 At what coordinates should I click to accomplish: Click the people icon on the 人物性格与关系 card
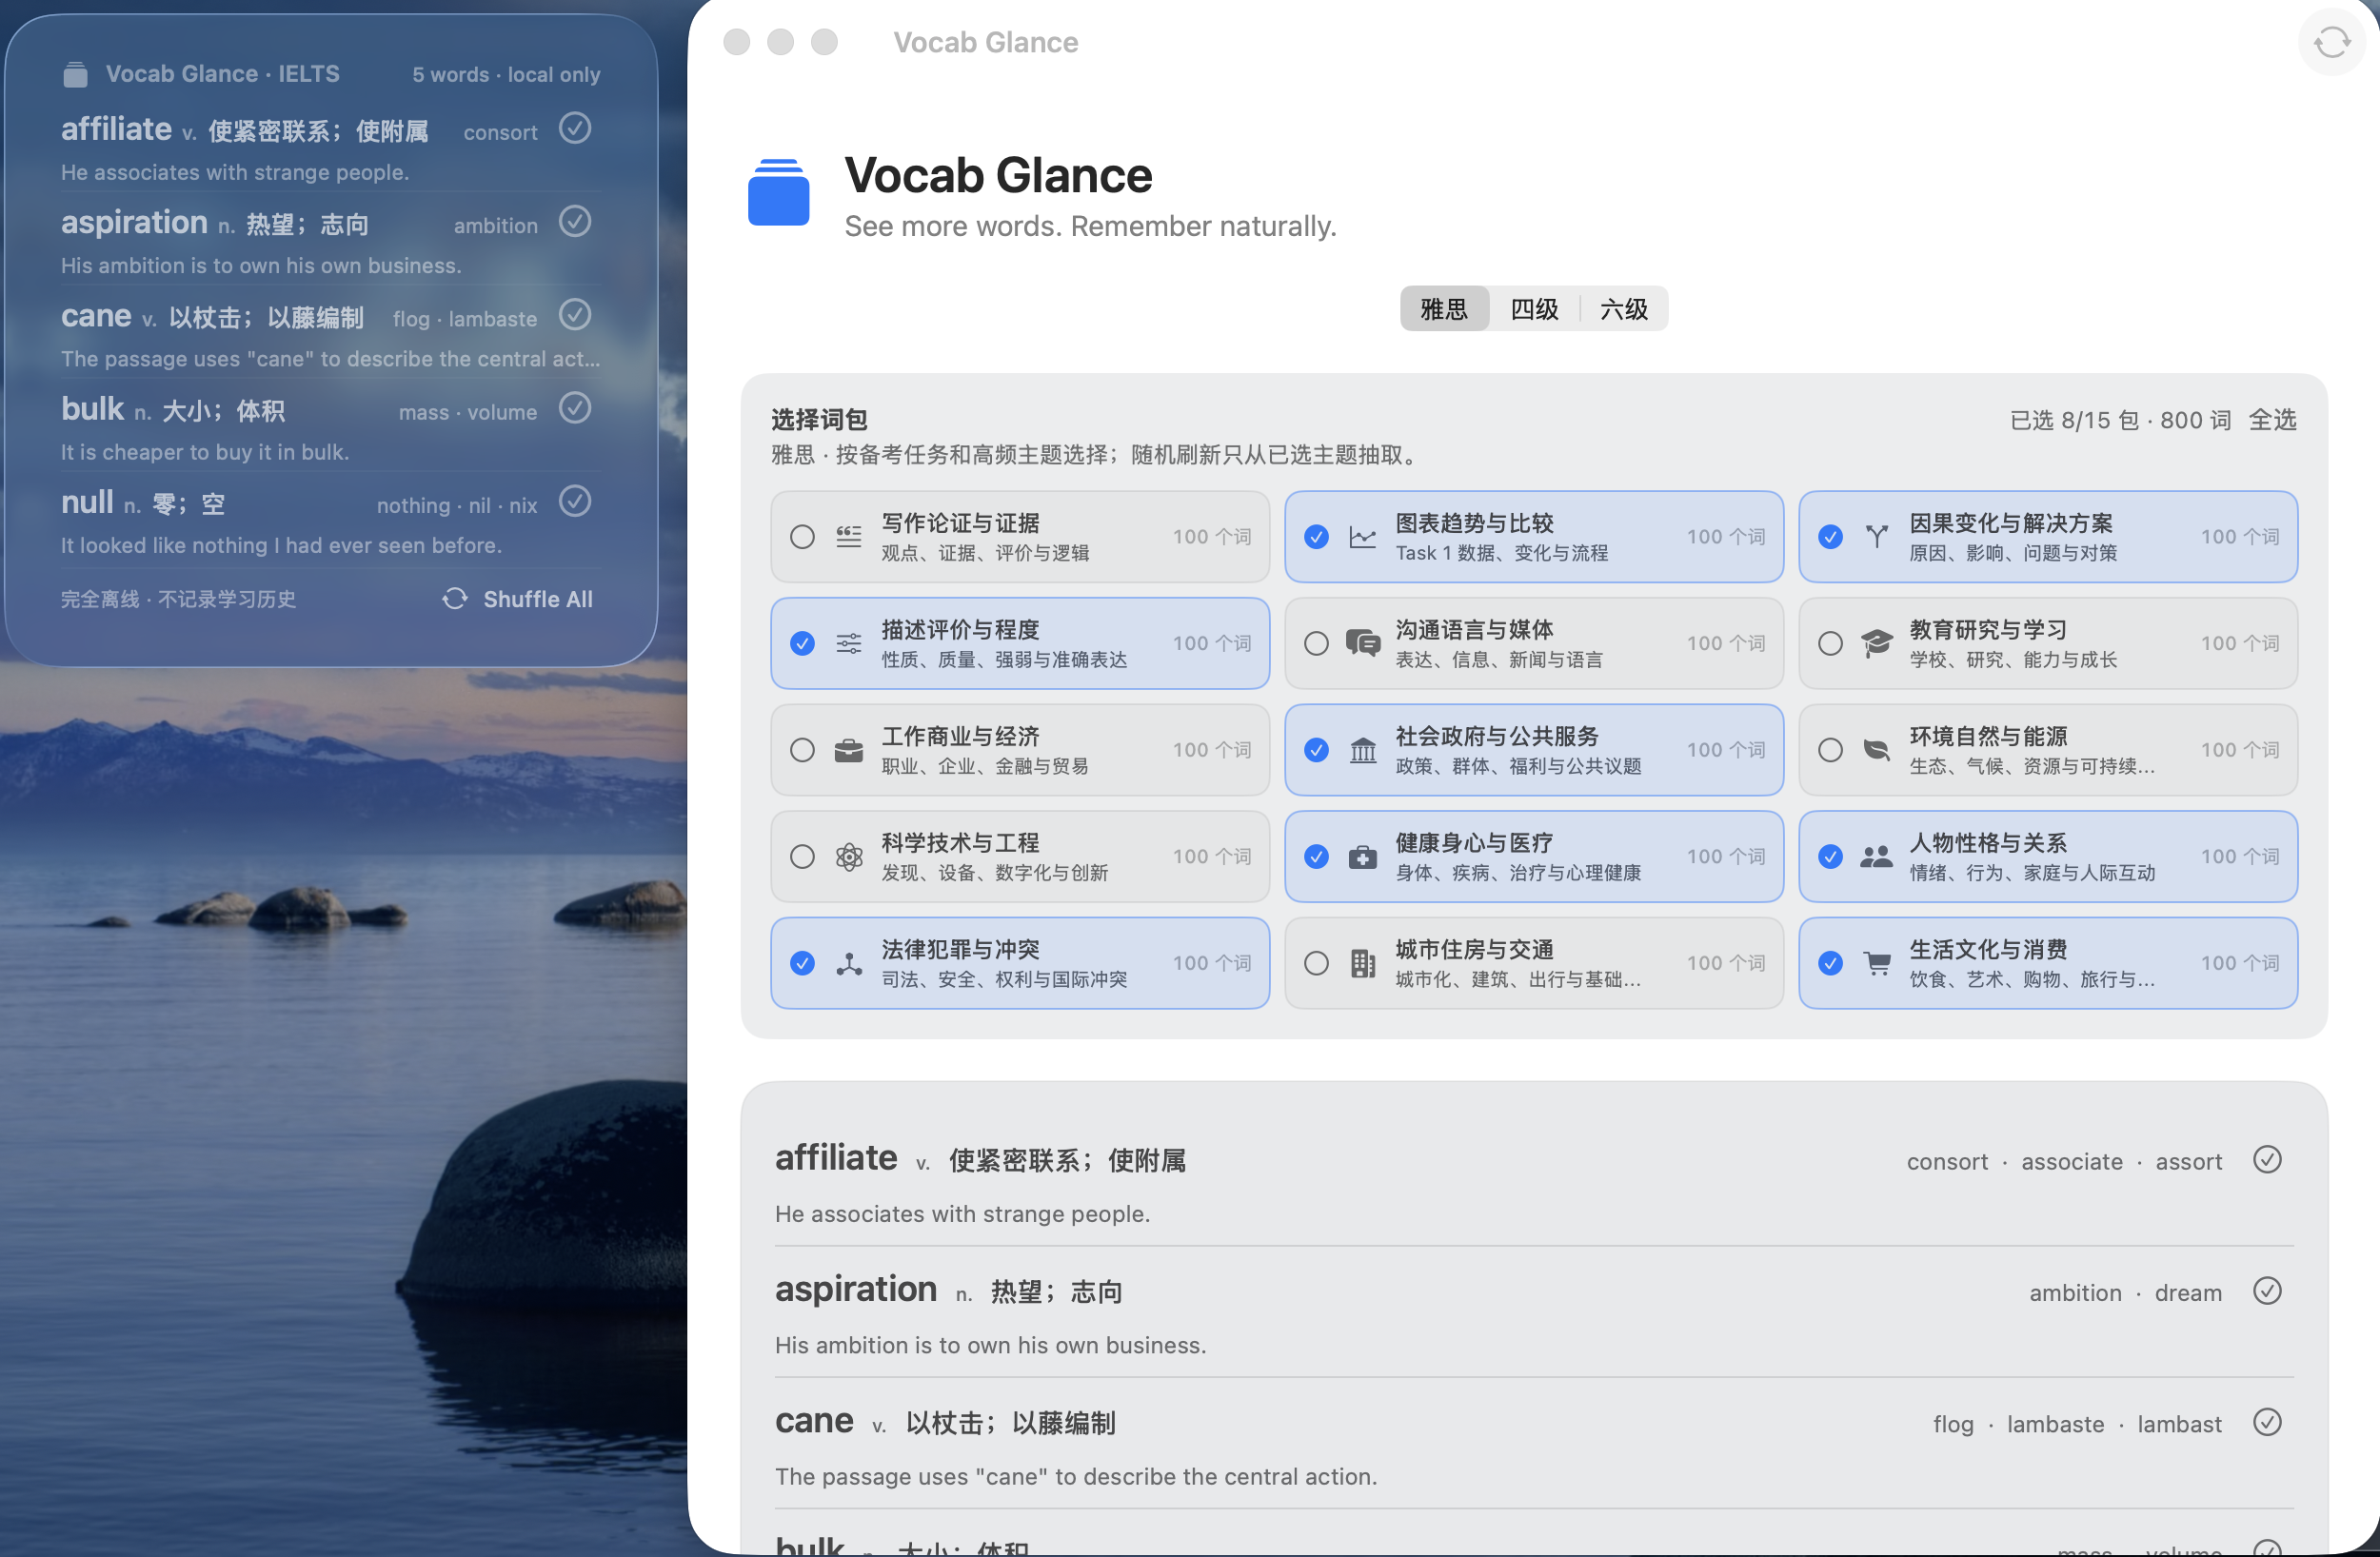tap(1876, 856)
